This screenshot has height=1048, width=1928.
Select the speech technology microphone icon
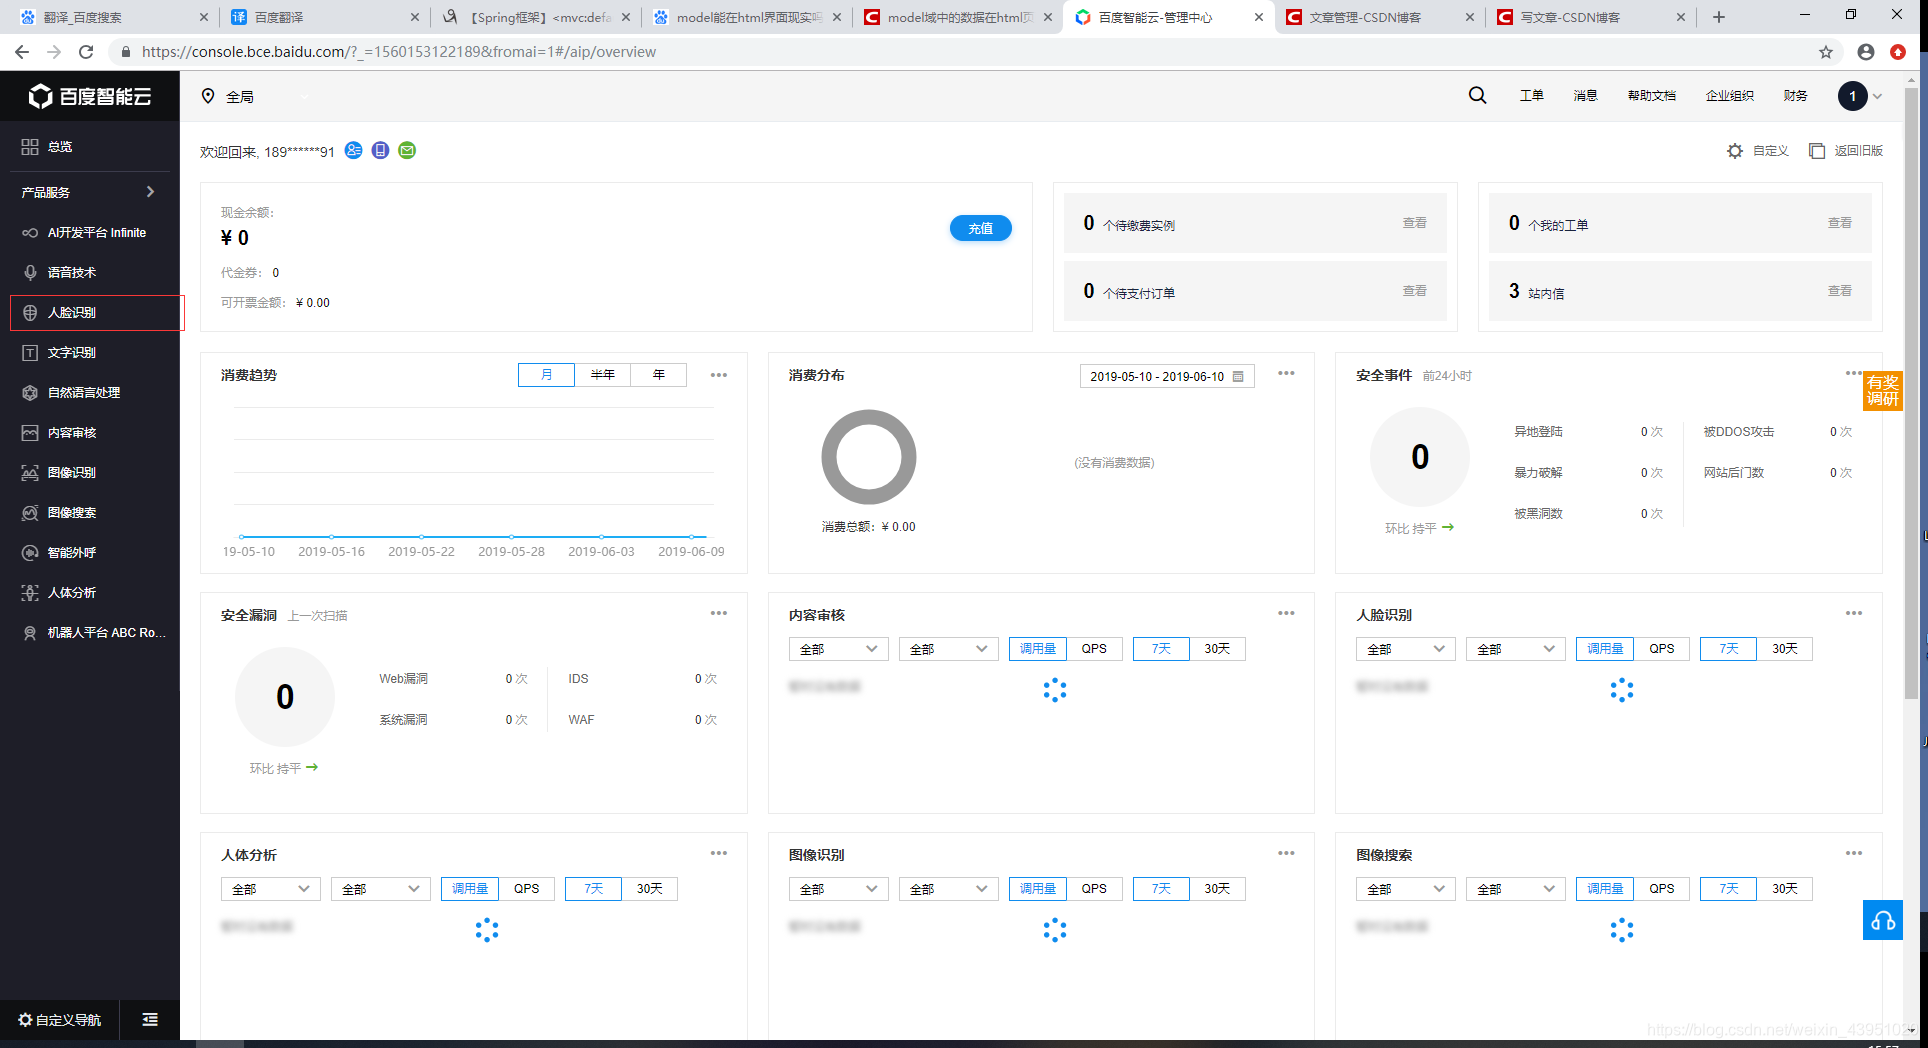tap(30, 272)
